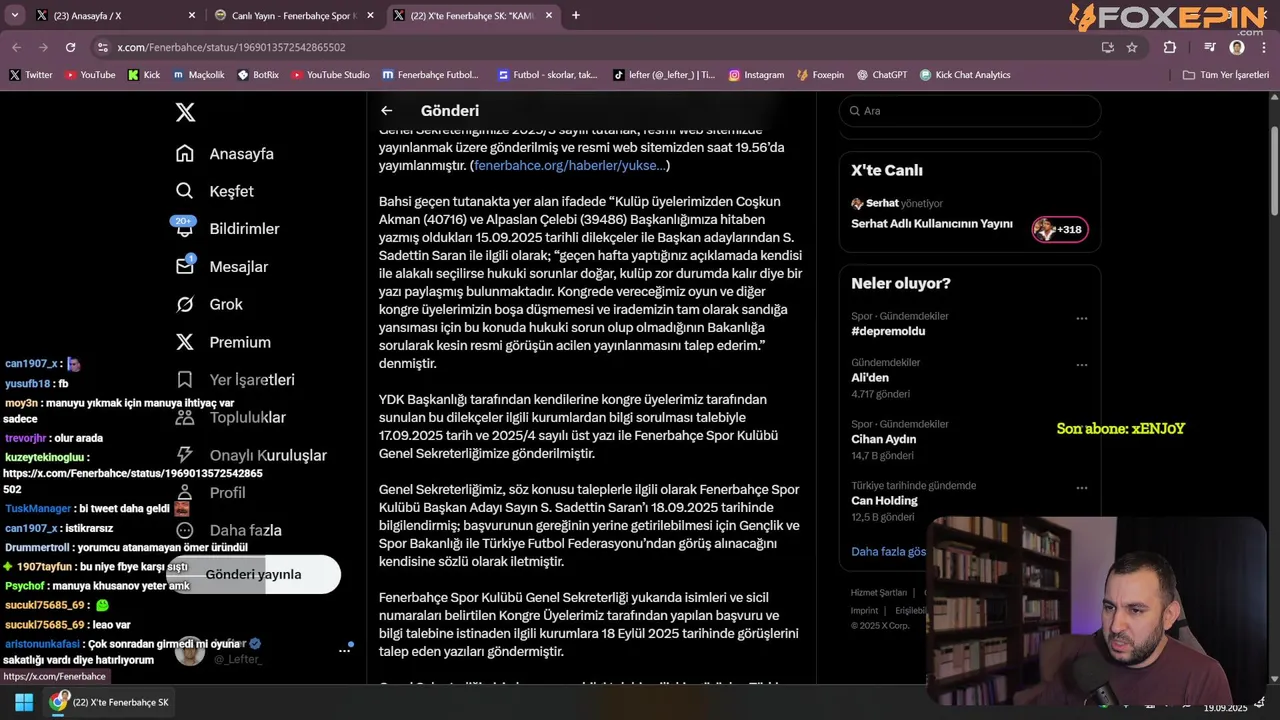Open tab search dropdown arrow in Chrome

tap(14, 15)
